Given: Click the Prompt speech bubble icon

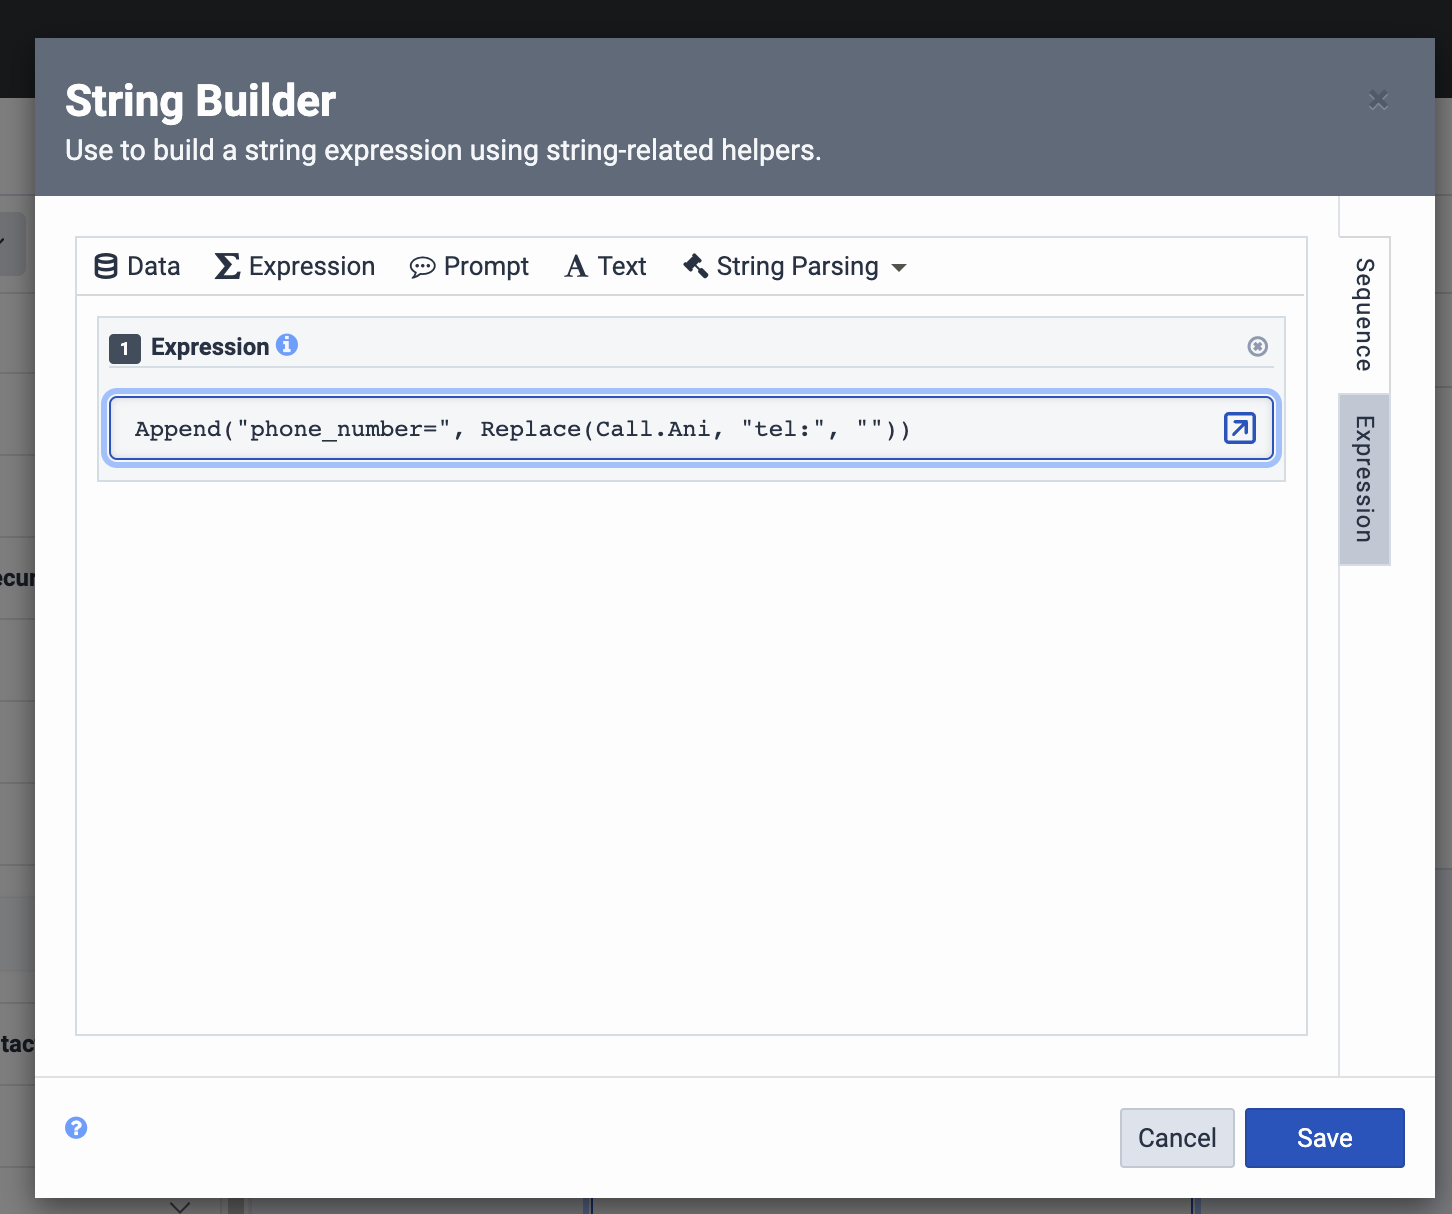Looking at the screenshot, I should pos(422,267).
